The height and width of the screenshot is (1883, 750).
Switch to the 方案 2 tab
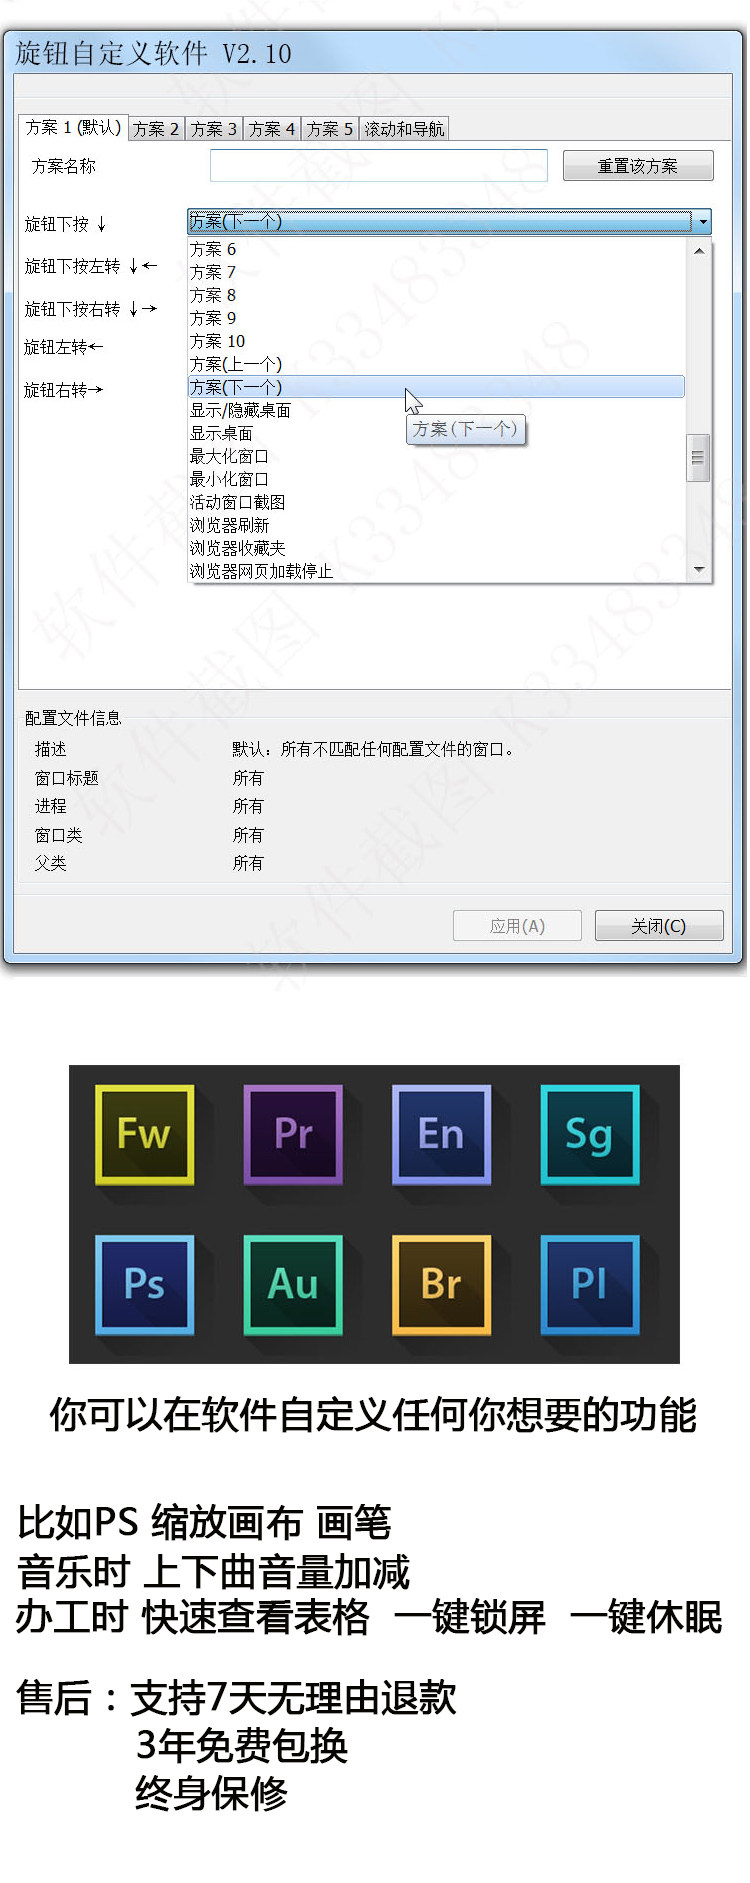tap(156, 129)
